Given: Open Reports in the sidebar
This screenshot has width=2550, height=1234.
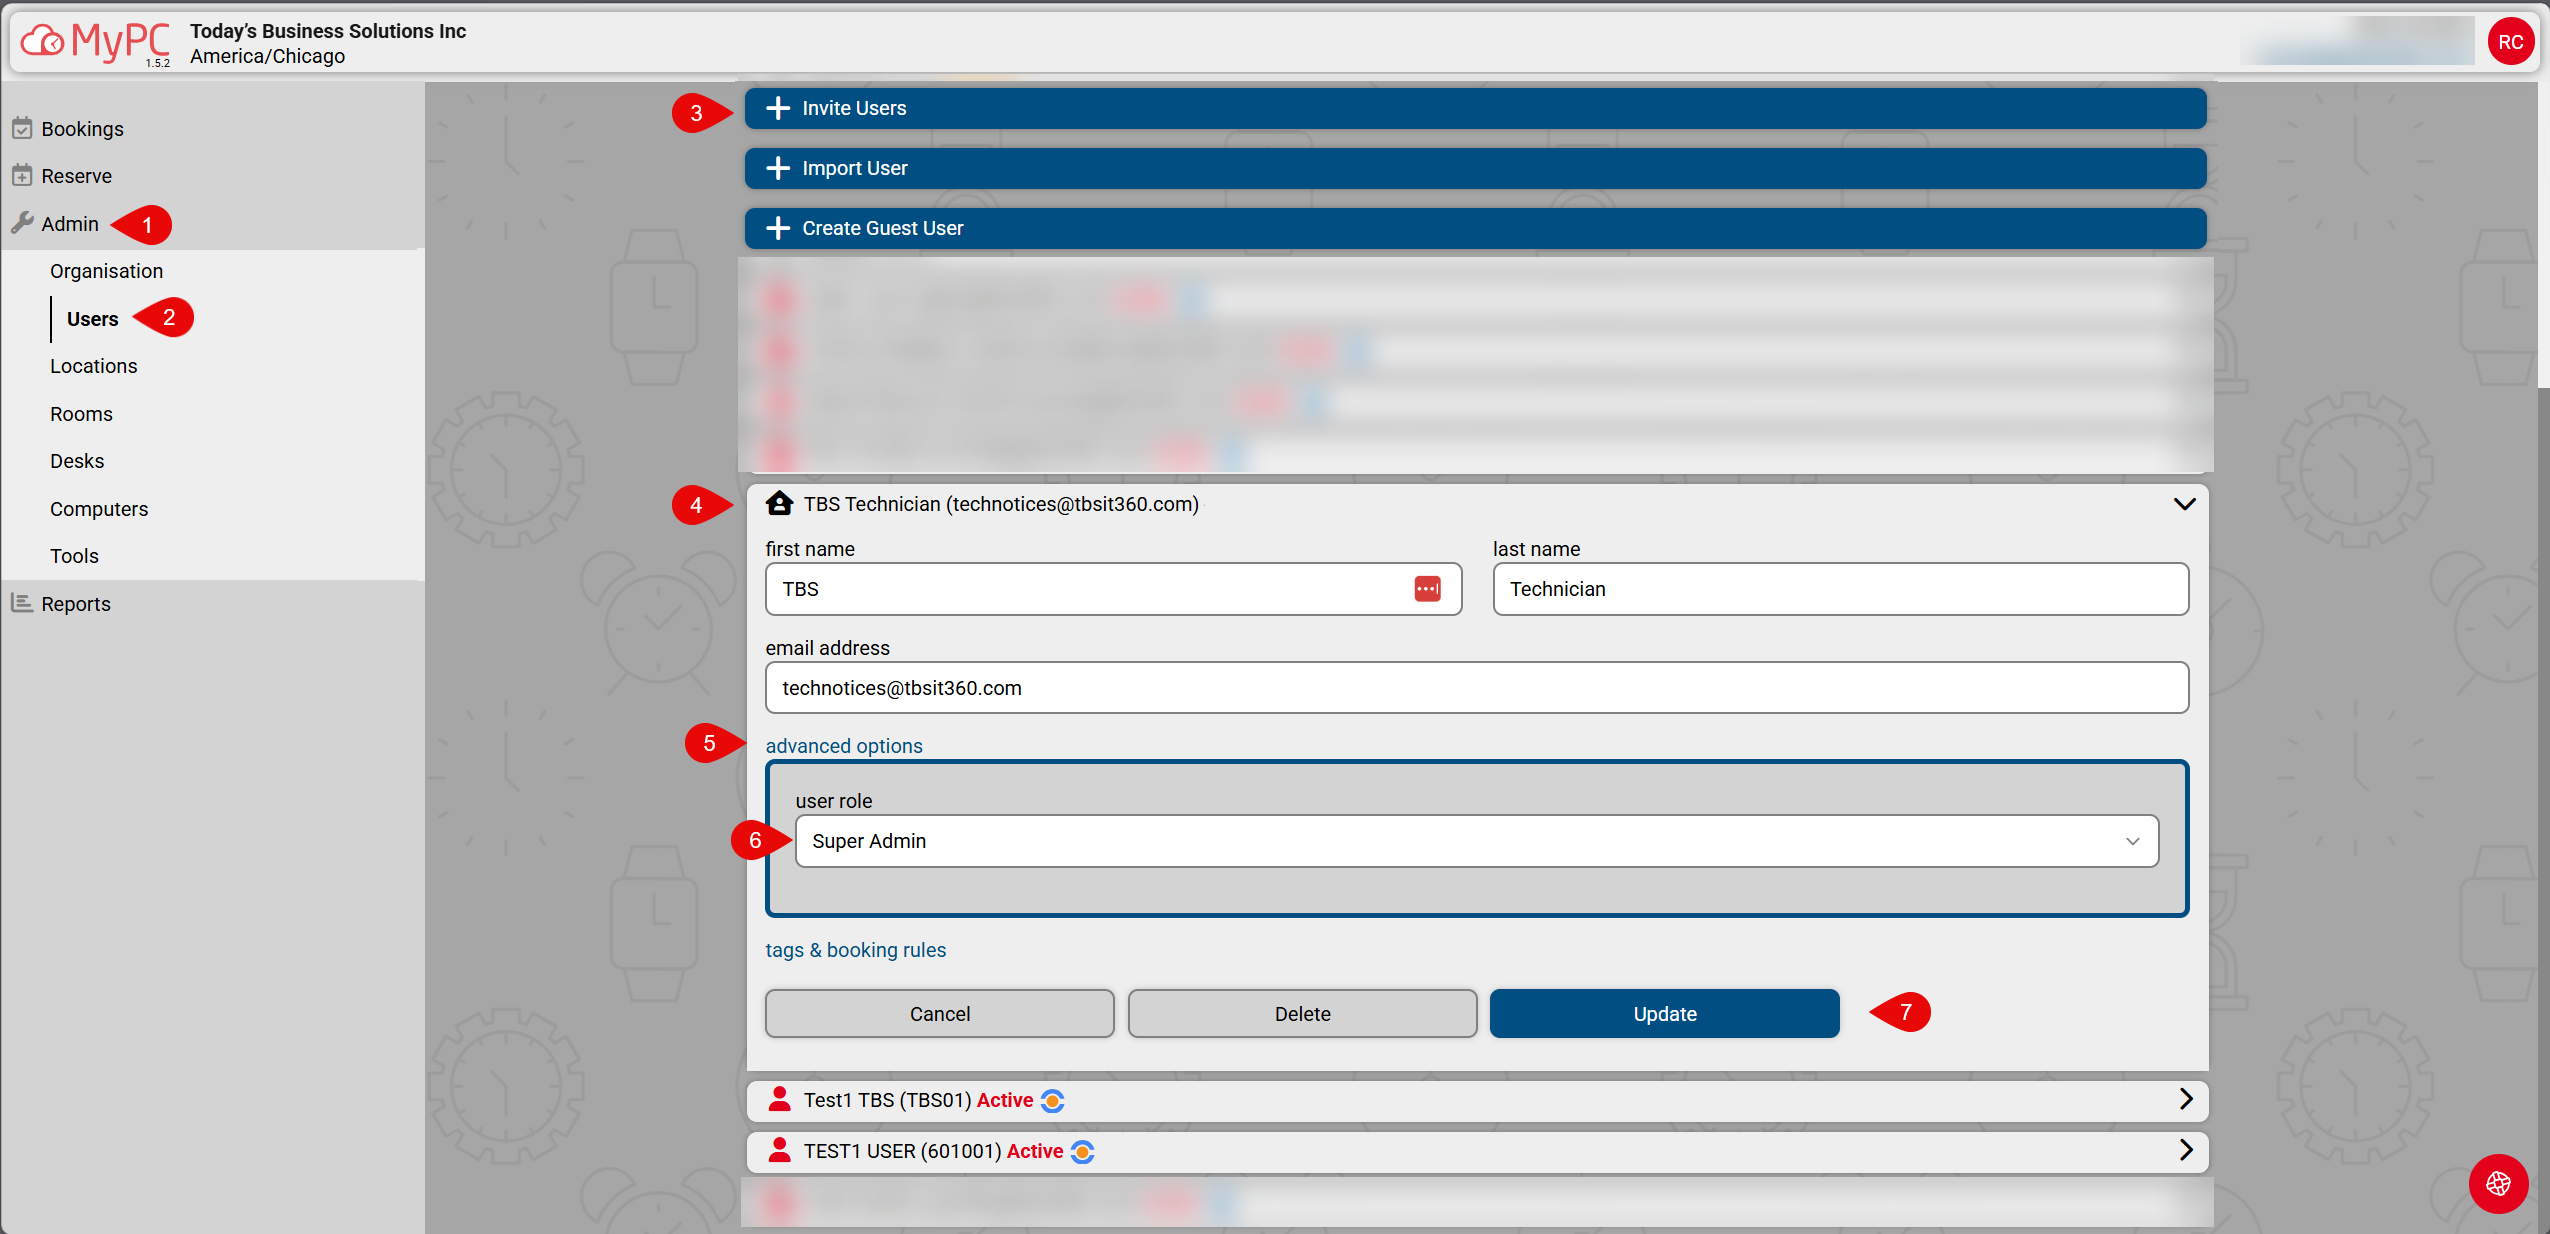Looking at the screenshot, I should click(76, 604).
